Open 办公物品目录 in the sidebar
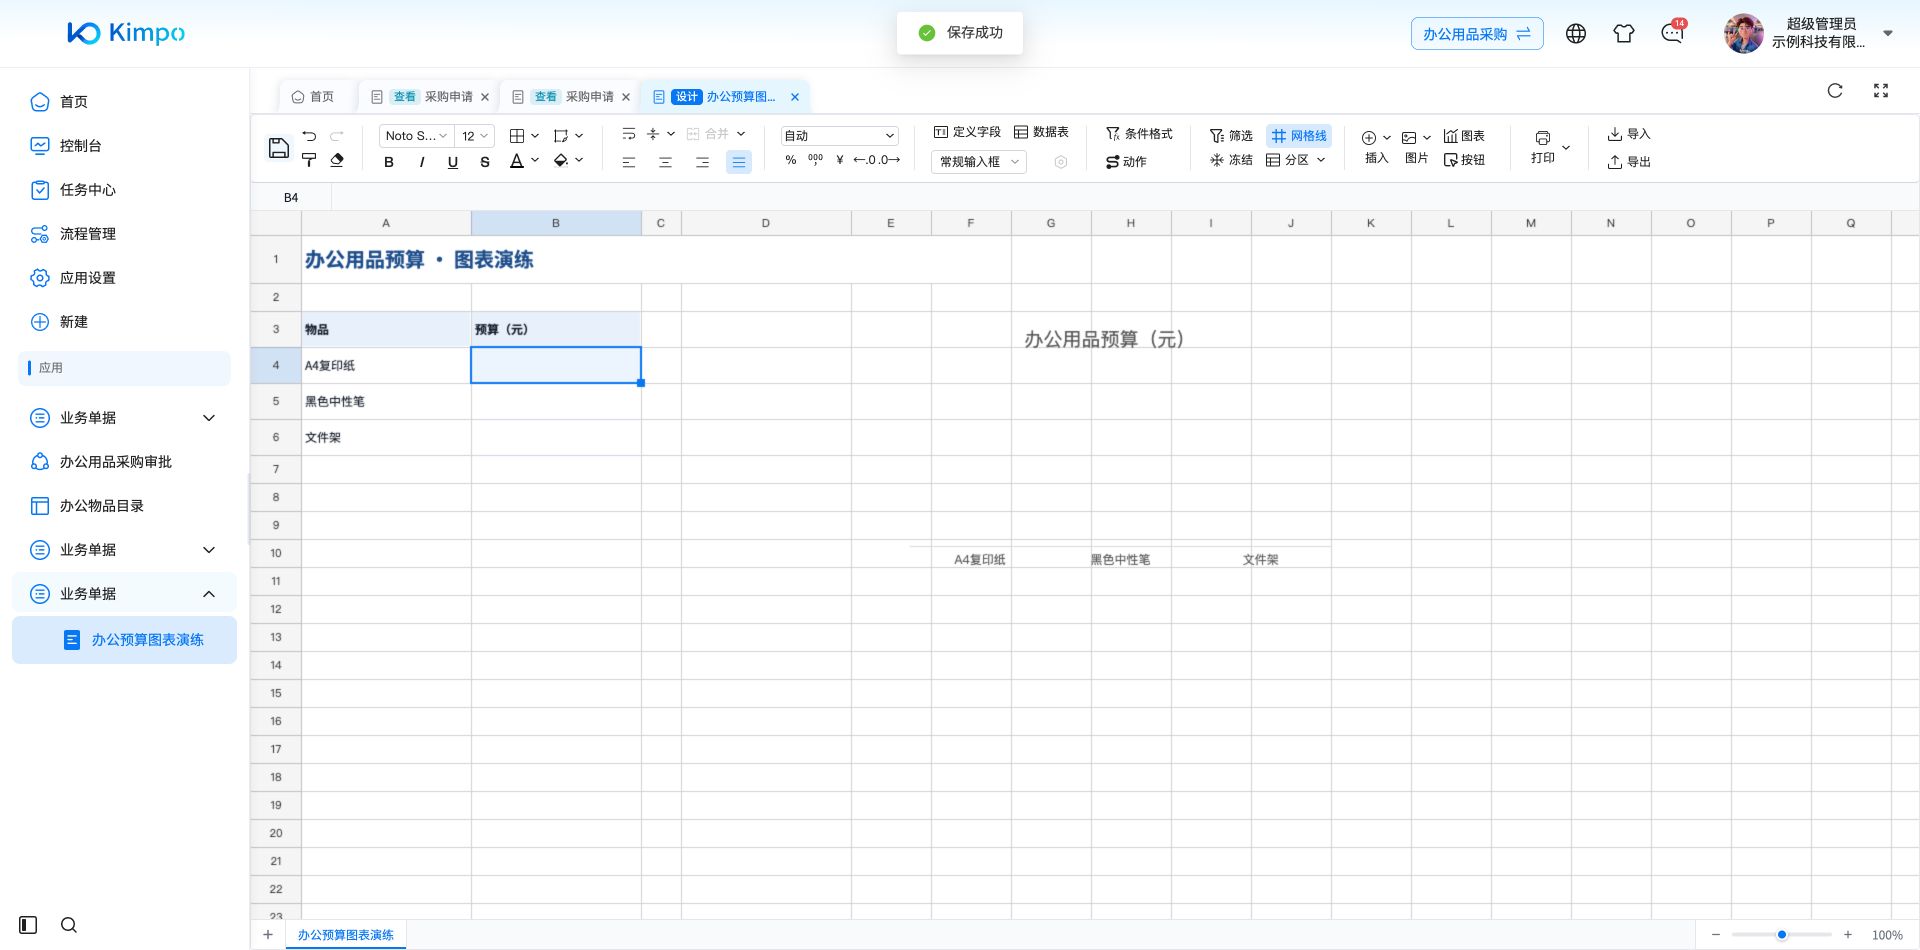 coord(101,506)
